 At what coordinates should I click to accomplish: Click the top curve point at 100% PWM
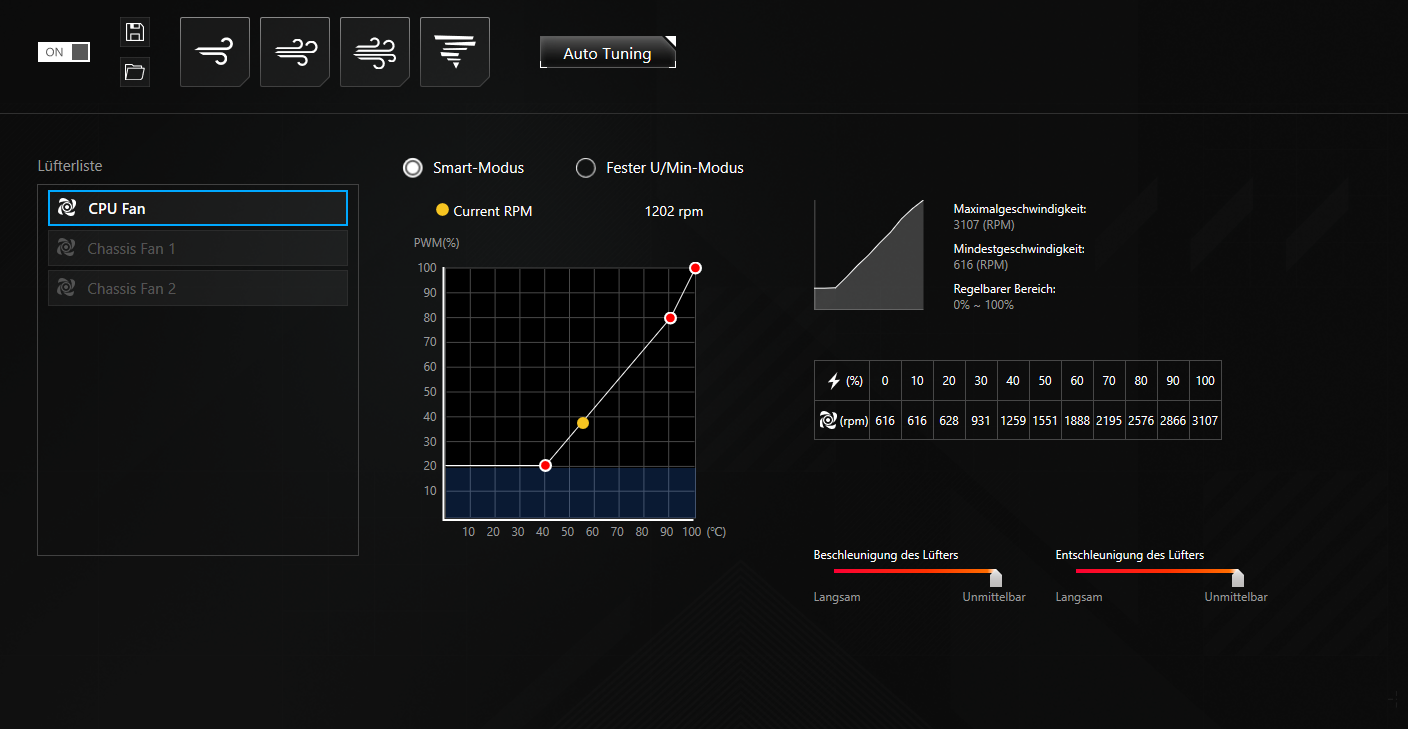click(695, 268)
